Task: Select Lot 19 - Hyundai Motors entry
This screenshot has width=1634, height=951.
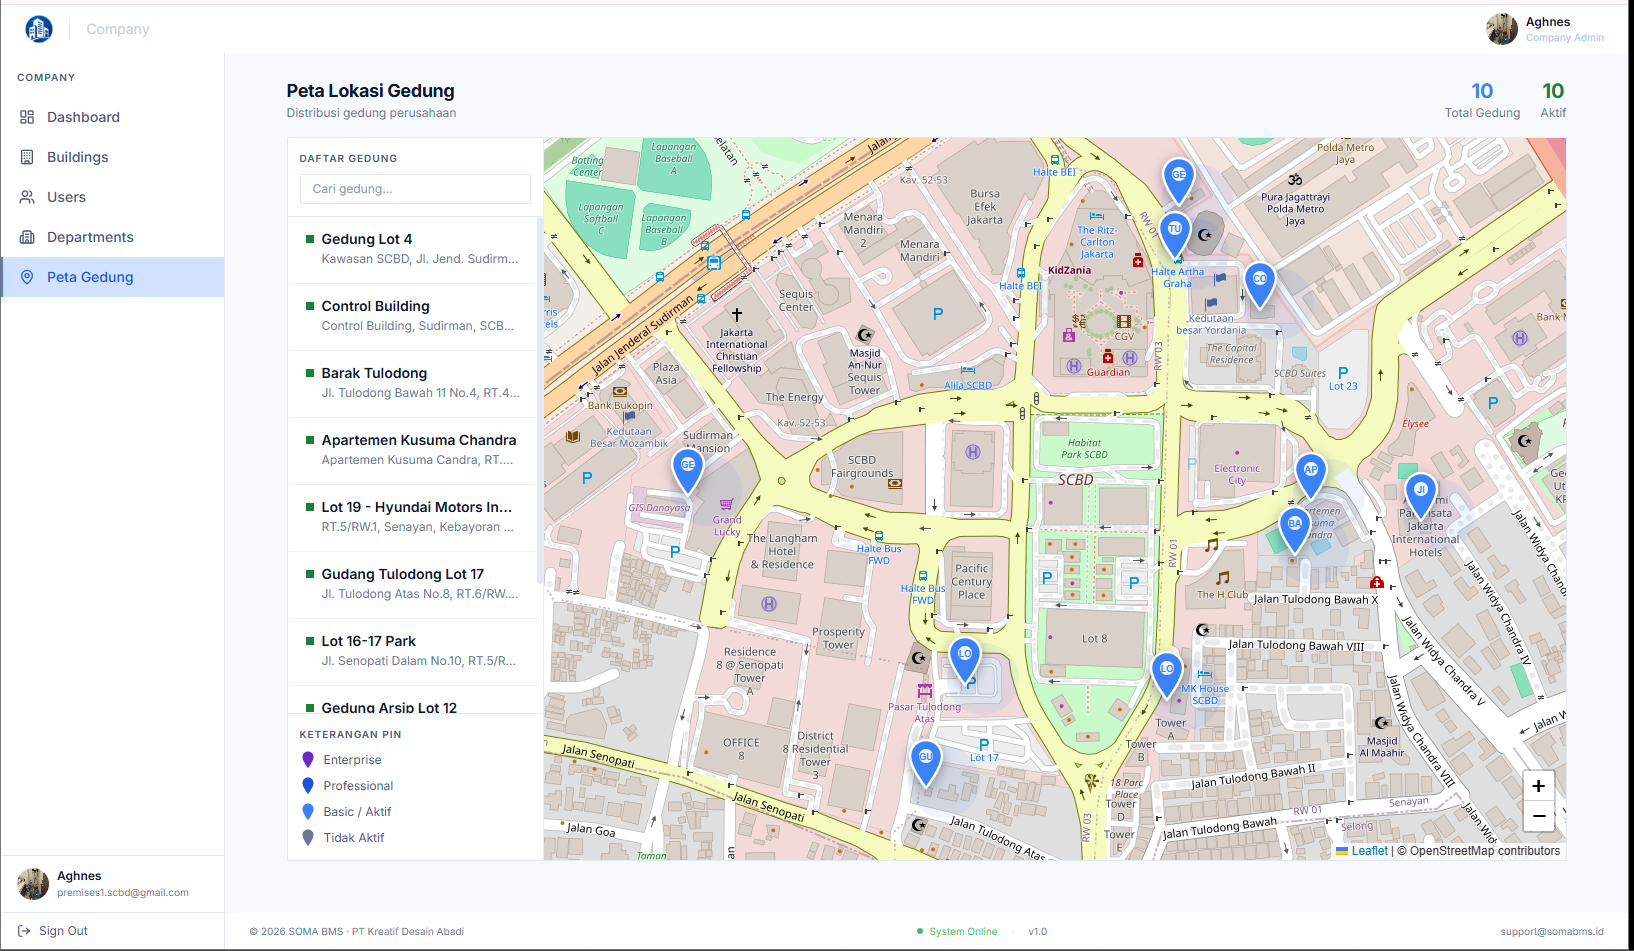Action: click(x=413, y=518)
